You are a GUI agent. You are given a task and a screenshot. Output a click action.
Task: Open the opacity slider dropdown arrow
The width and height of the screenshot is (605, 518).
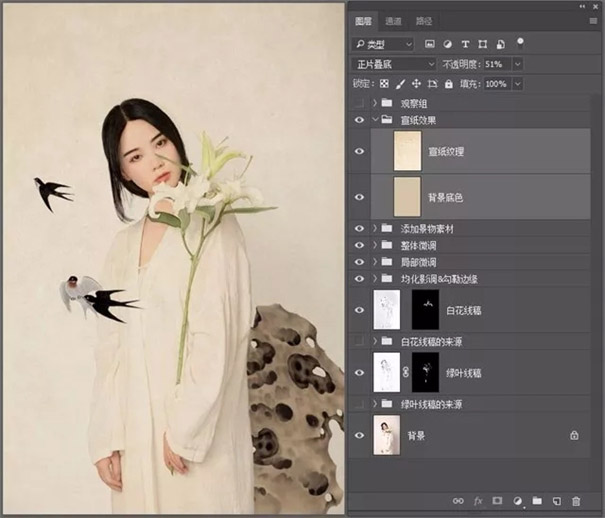point(518,64)
